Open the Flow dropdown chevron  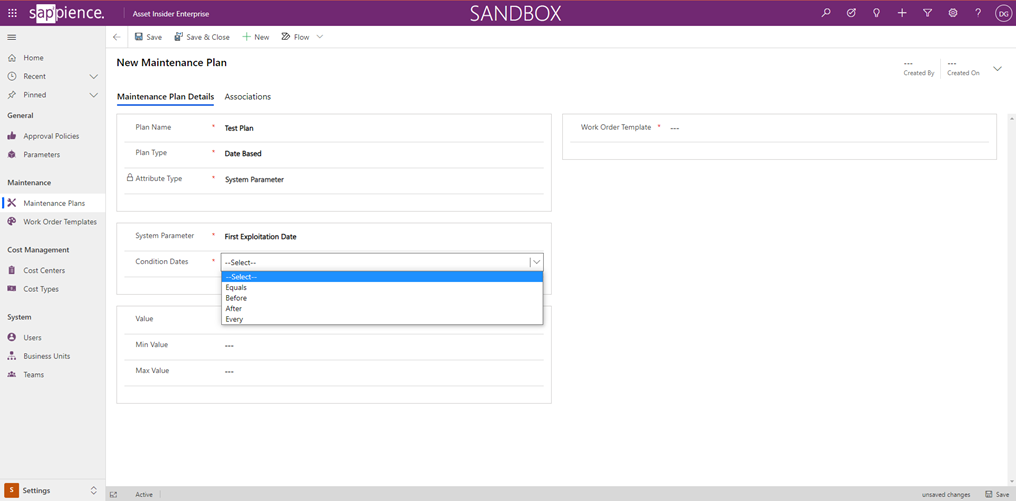[x=320, y=37]
